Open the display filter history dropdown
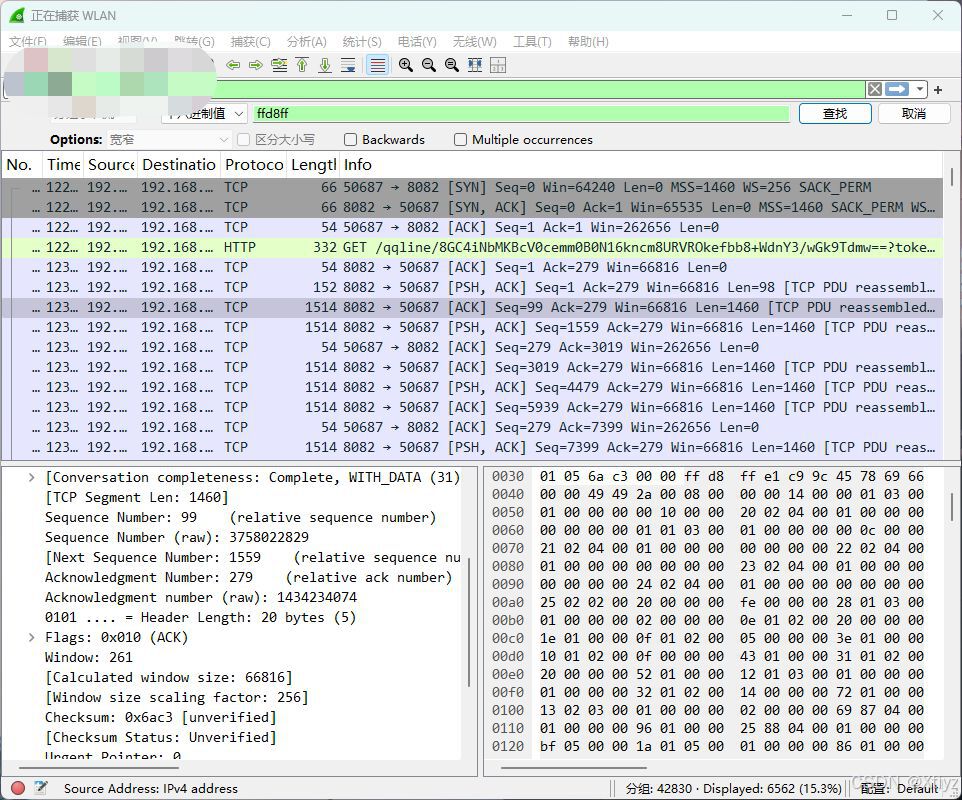Screen dimensions: 962x800 [x=920, y=90]
